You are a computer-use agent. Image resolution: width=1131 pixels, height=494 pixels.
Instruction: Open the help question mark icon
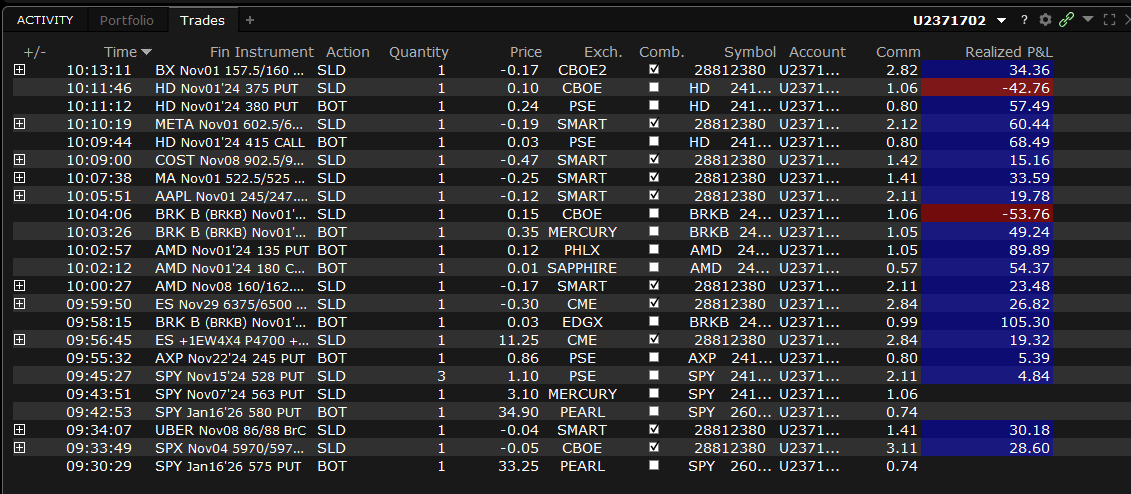(x=1024, y=20)
